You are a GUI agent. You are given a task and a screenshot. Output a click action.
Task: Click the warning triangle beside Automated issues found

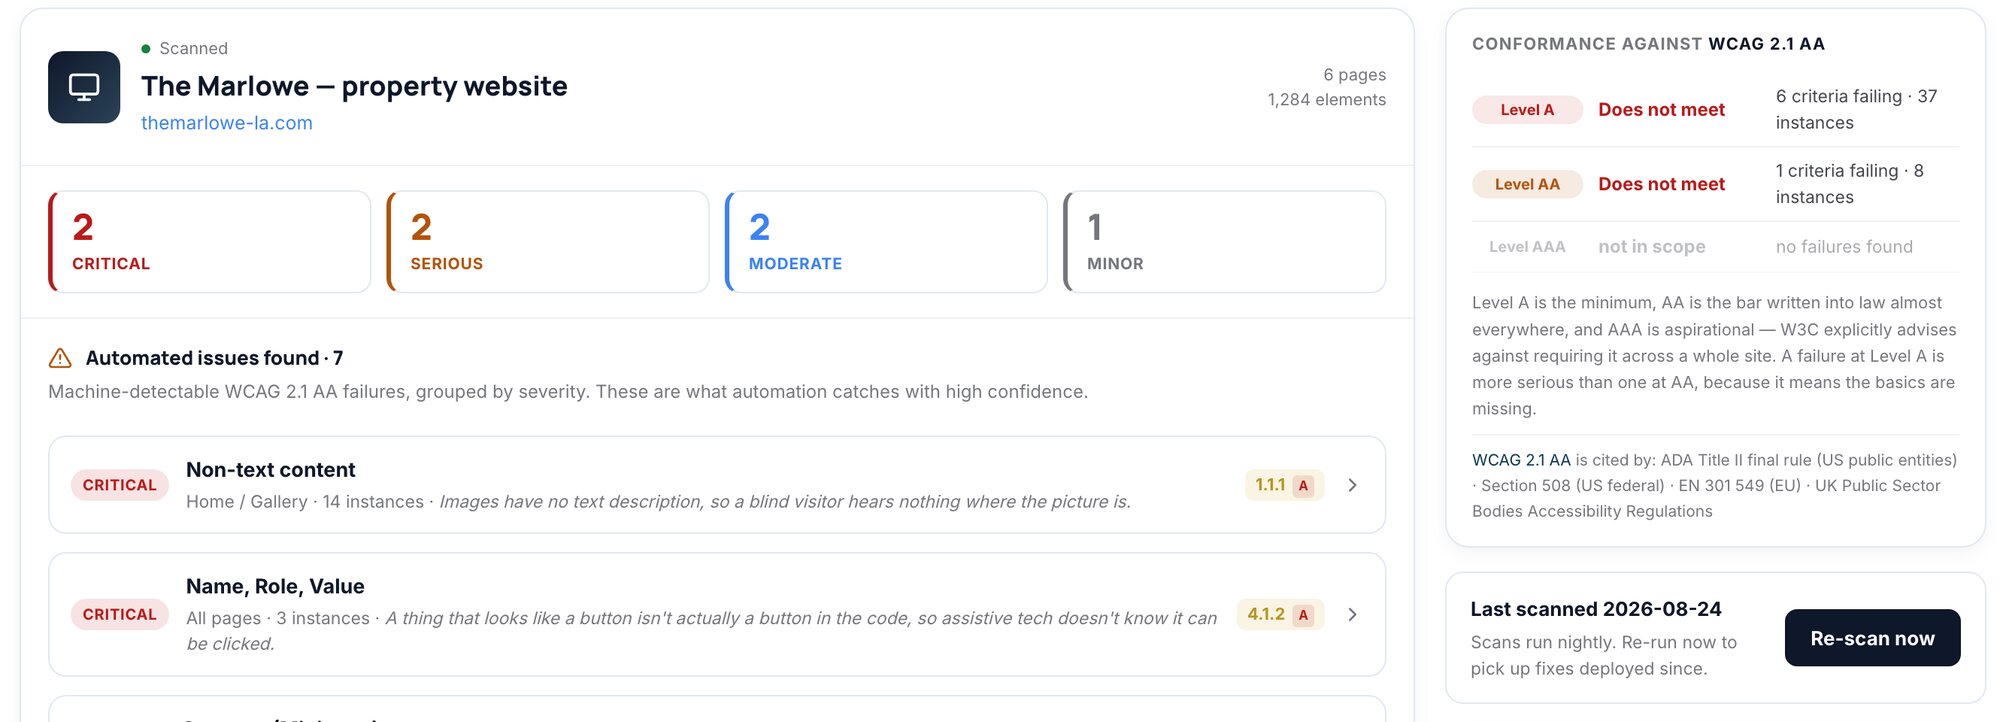point(60,358)
